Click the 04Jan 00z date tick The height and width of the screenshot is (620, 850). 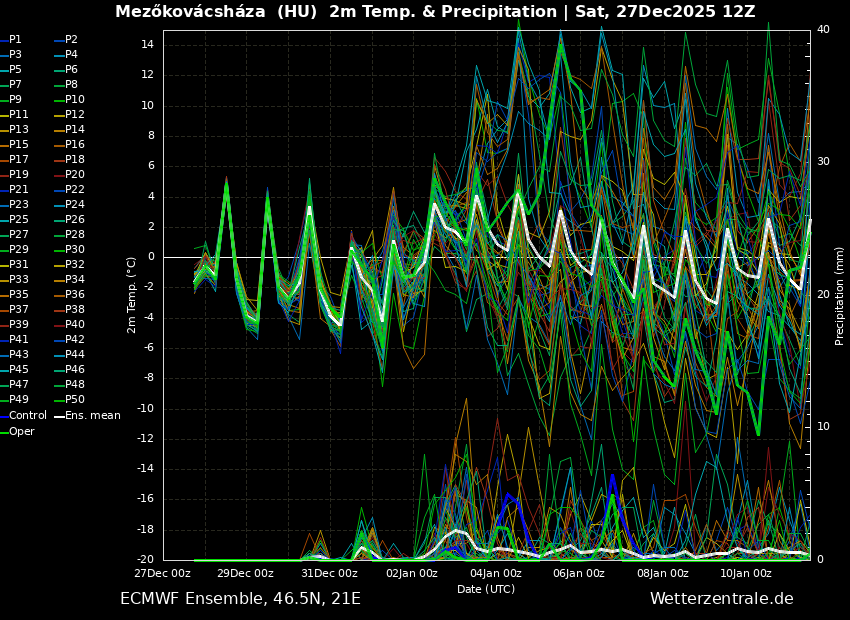pos(496,574)
